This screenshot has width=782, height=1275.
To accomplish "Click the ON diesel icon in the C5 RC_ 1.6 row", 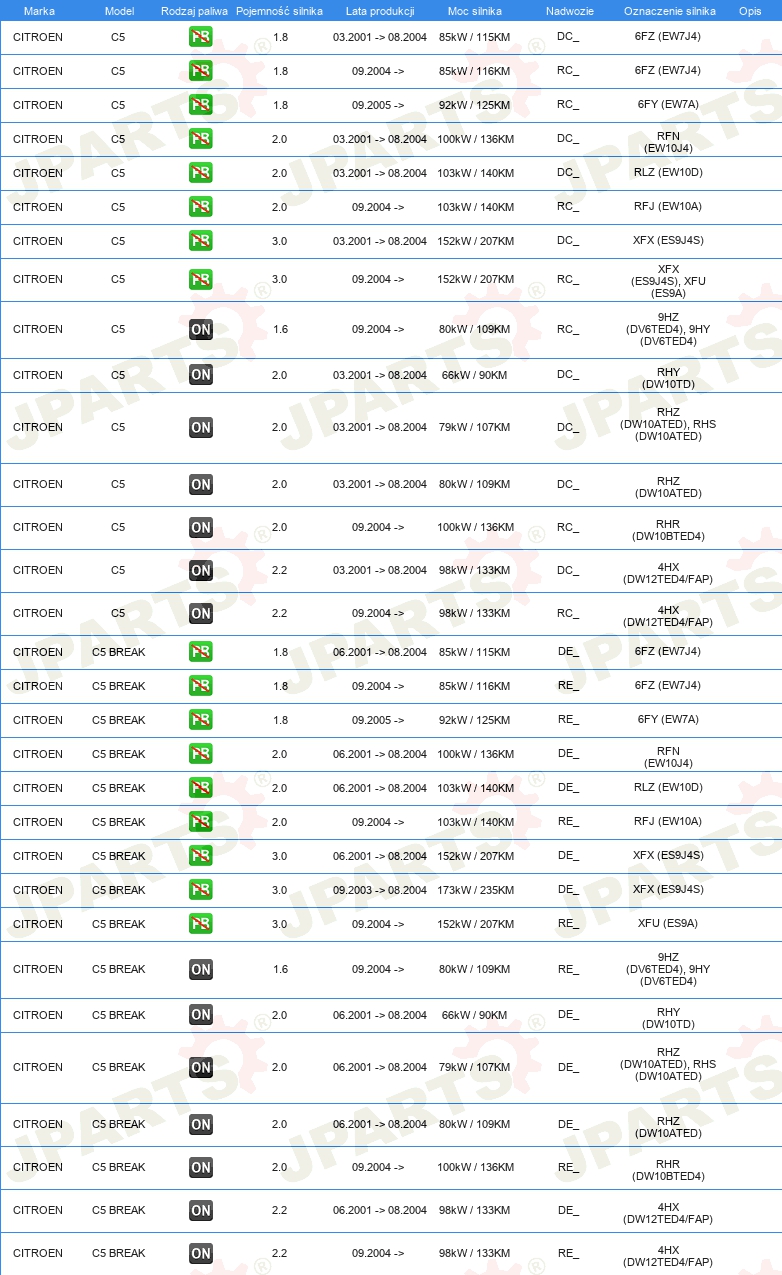I will coord(200,329).
